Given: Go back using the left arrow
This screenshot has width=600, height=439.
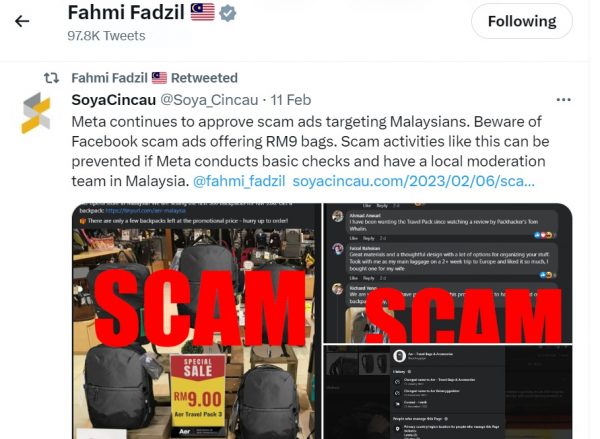Looking at the screenshot, I should [22, 21].
